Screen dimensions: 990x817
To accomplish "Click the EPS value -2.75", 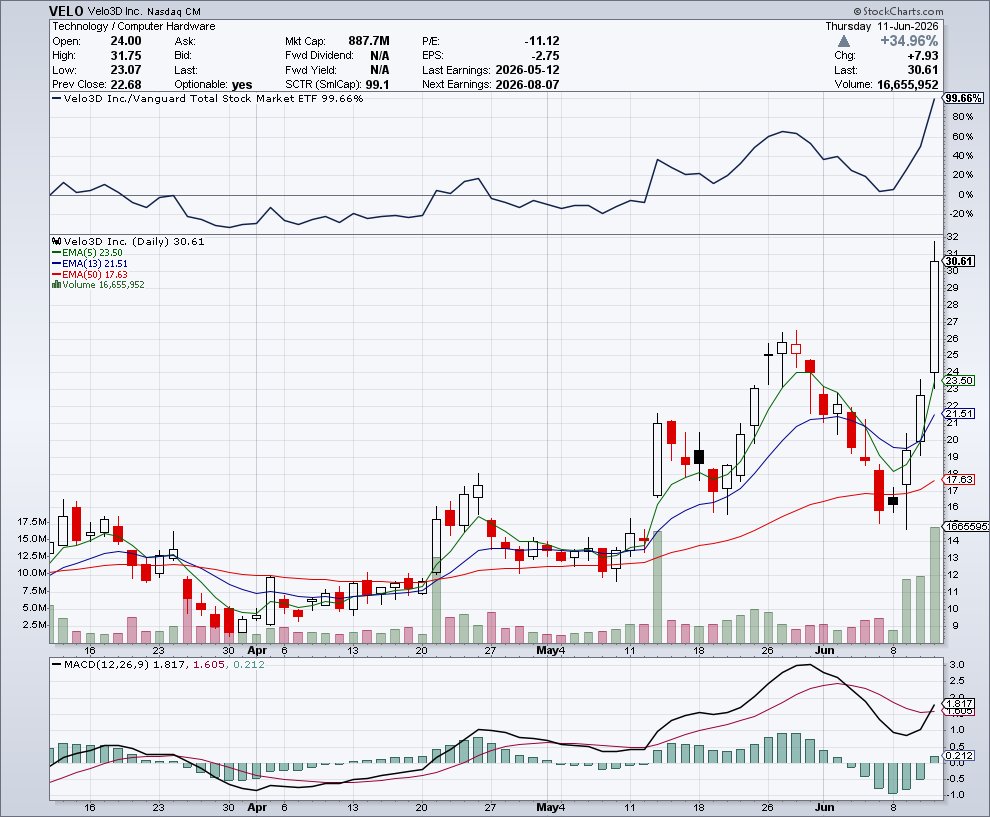I will (x=546, y=56).
